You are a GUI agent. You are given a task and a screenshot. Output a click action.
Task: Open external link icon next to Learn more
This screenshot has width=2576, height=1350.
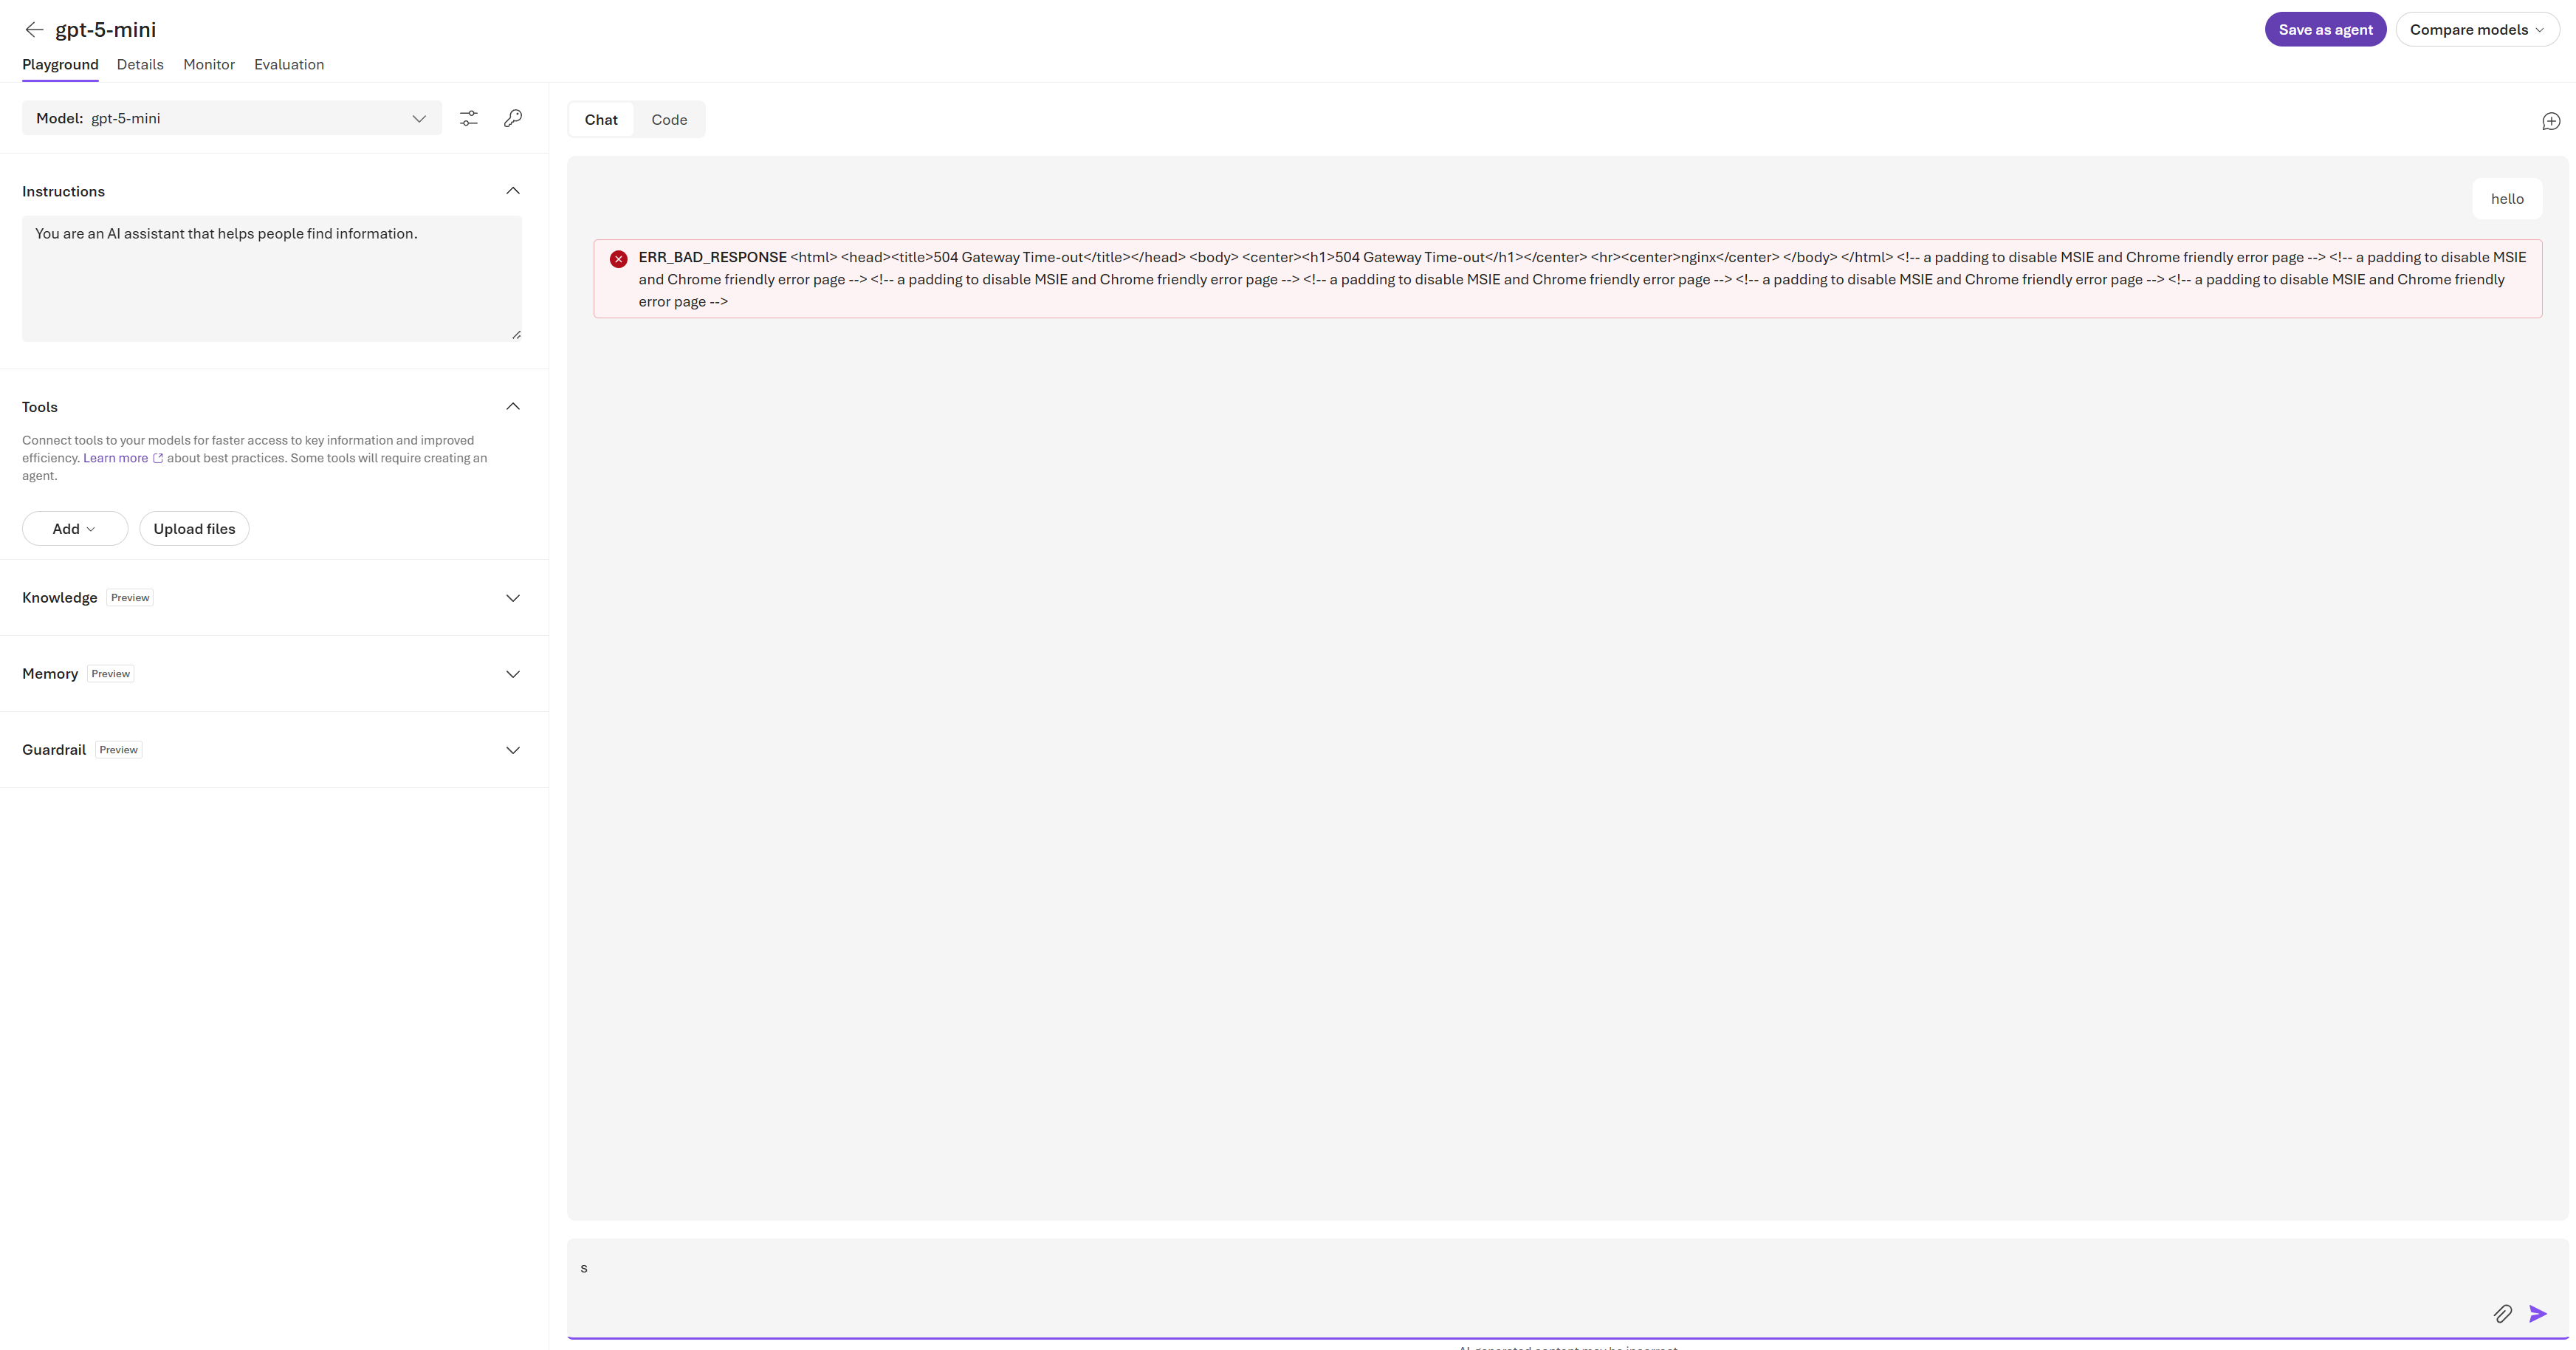point(158,458)
